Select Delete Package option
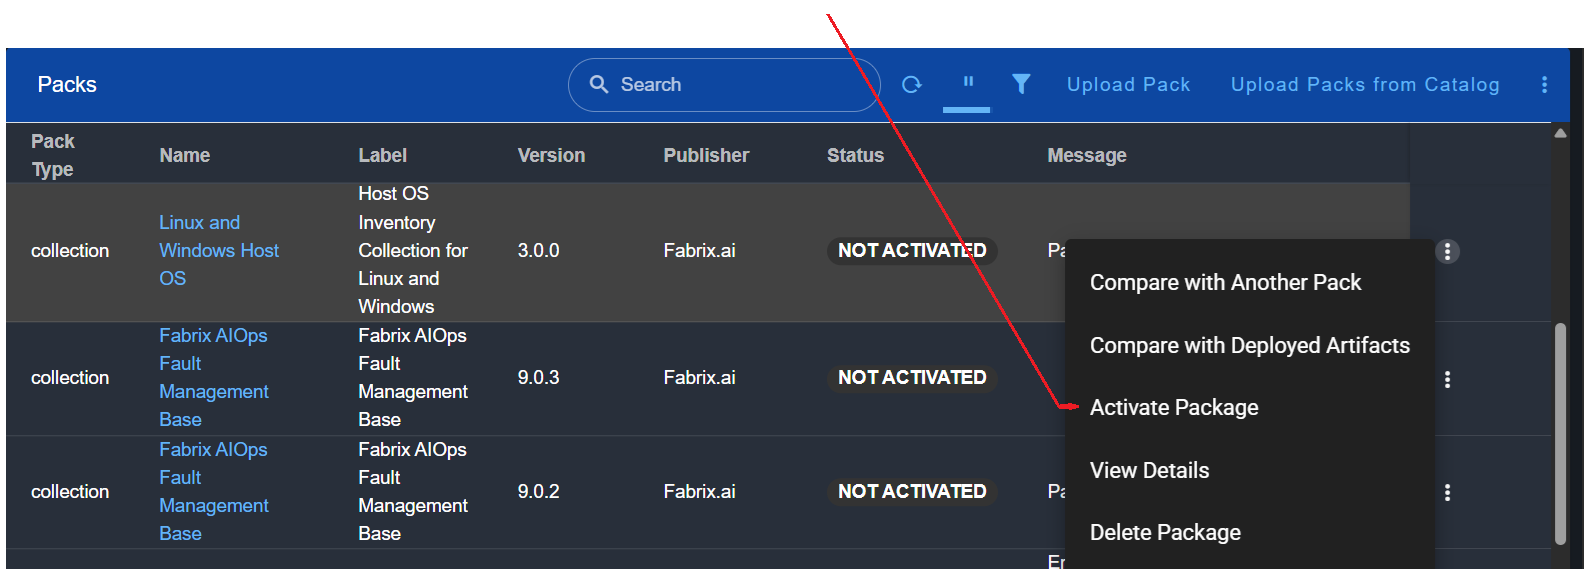1592x579 pixels. click(x=1165, y=533)
